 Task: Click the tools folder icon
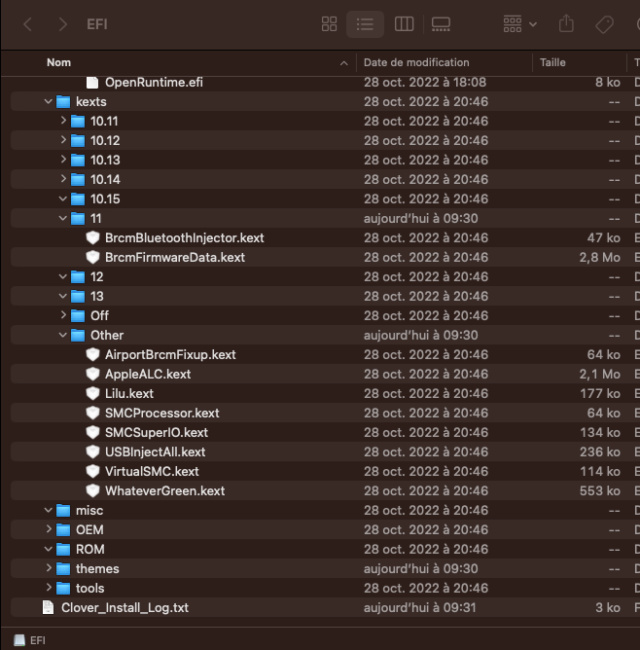pos(63,588)
